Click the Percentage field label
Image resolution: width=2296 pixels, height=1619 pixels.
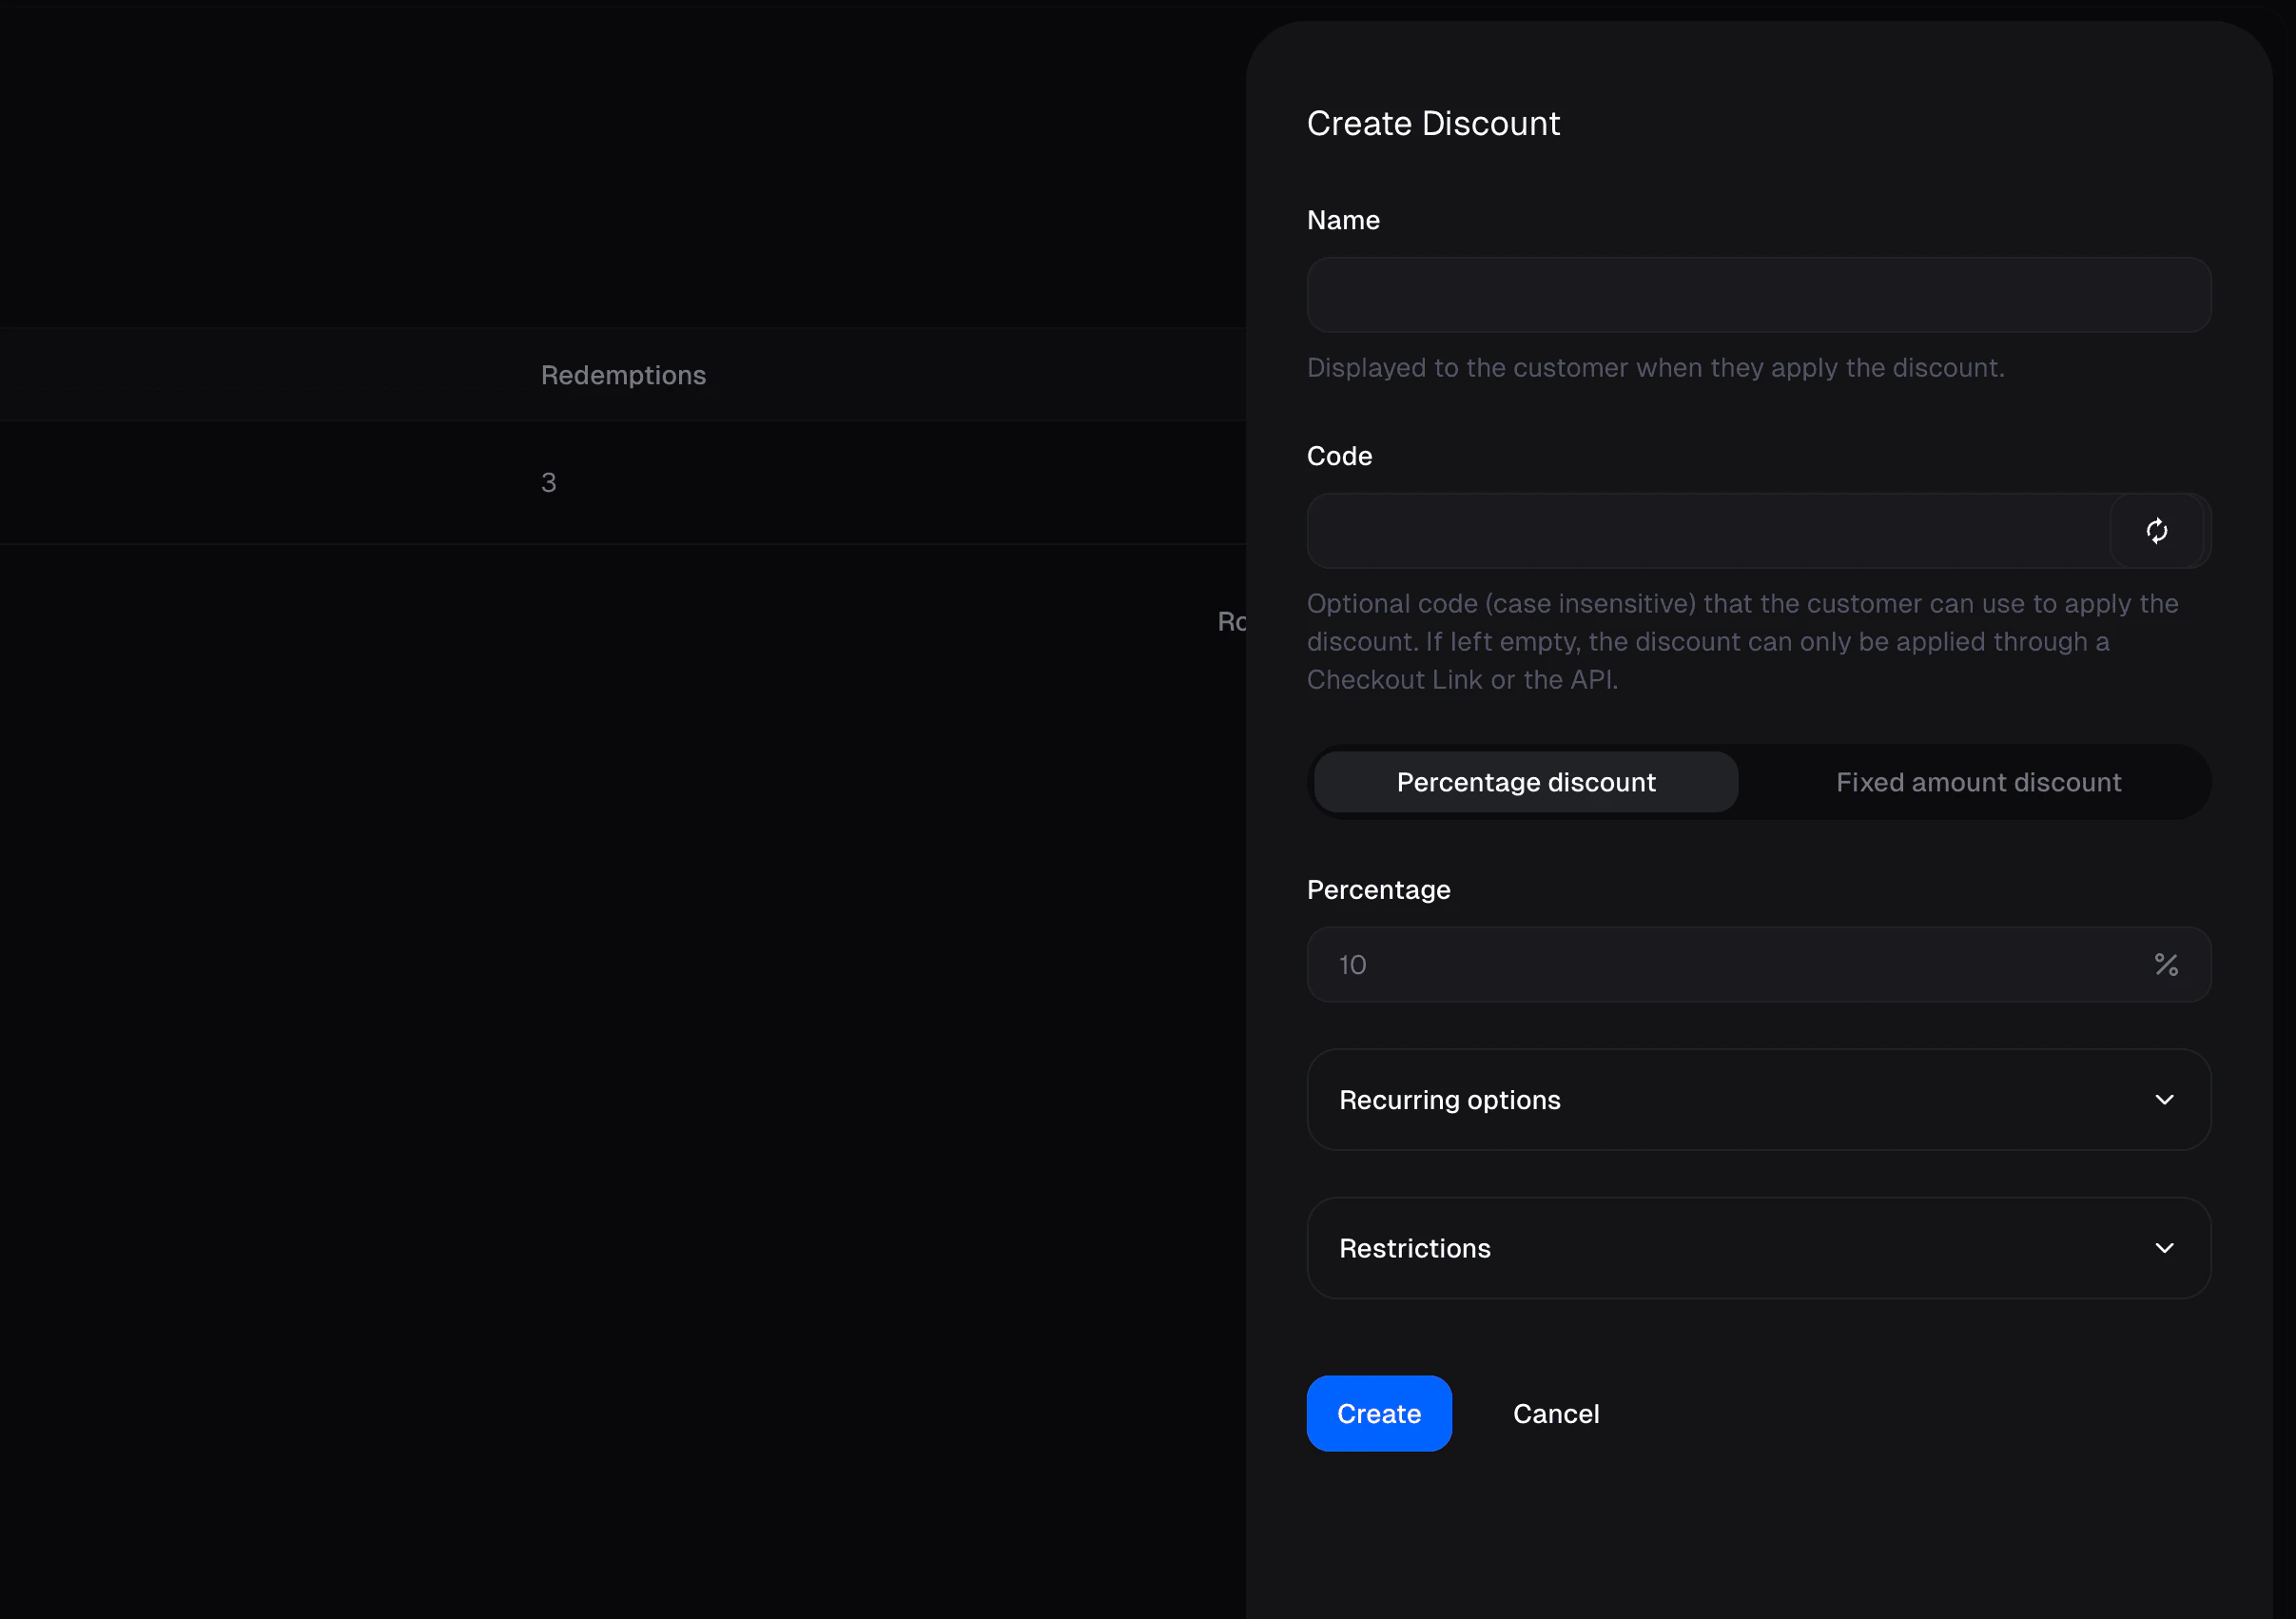[1378, 890]
